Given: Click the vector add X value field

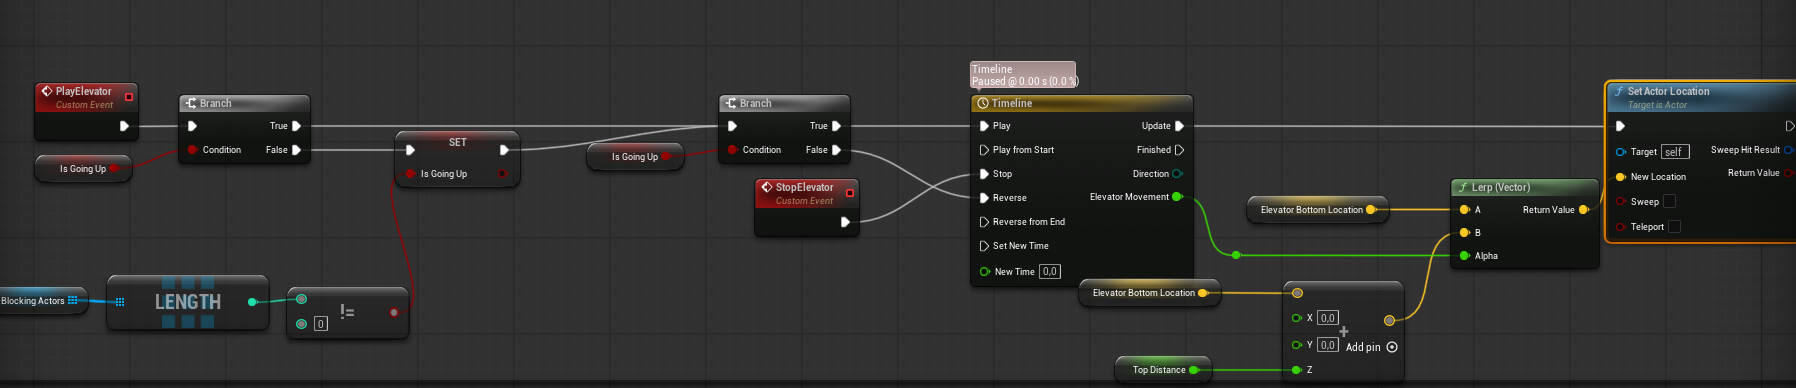Looking at the screenshot, I should (1327, 318).
